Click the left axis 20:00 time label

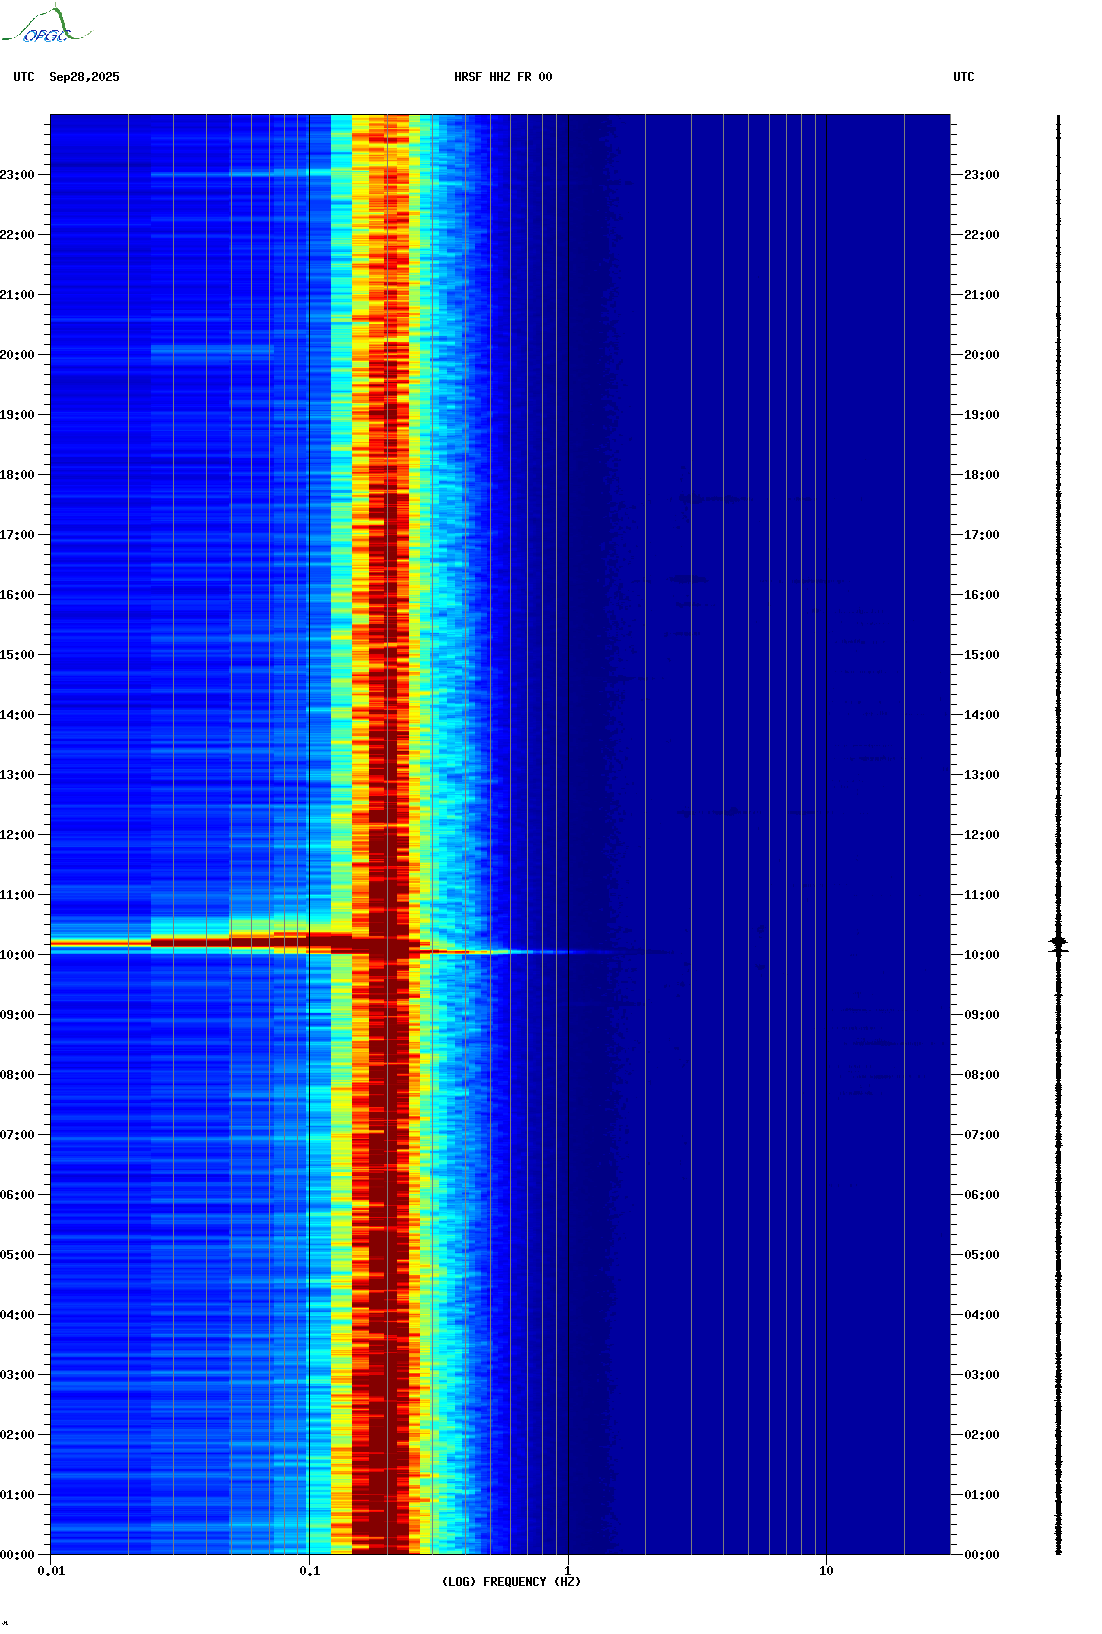[x=16, y=355]
